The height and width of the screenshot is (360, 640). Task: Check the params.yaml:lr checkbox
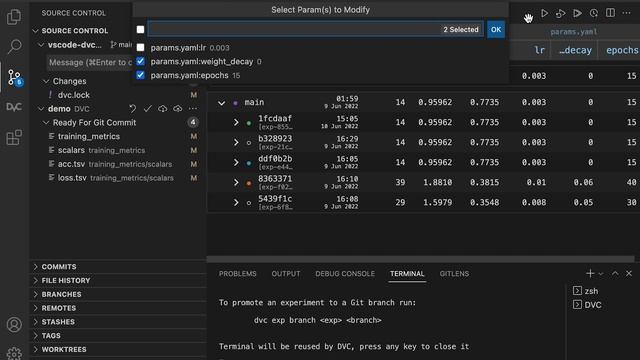140,47
